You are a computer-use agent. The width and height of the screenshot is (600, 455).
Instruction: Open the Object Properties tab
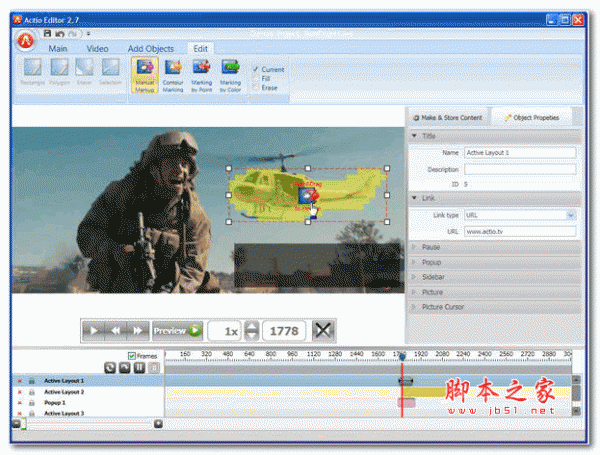click(x=532, y=117)
